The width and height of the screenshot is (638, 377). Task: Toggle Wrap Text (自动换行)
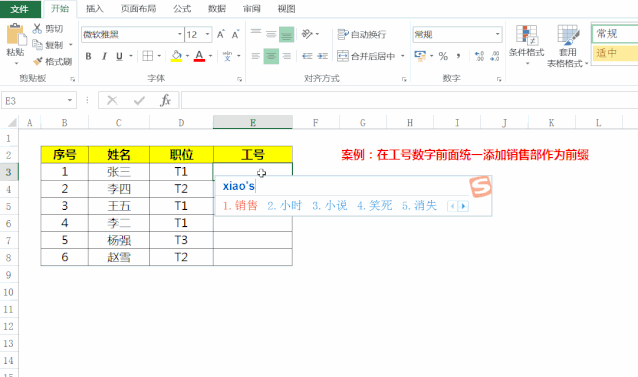coord(362,35)
